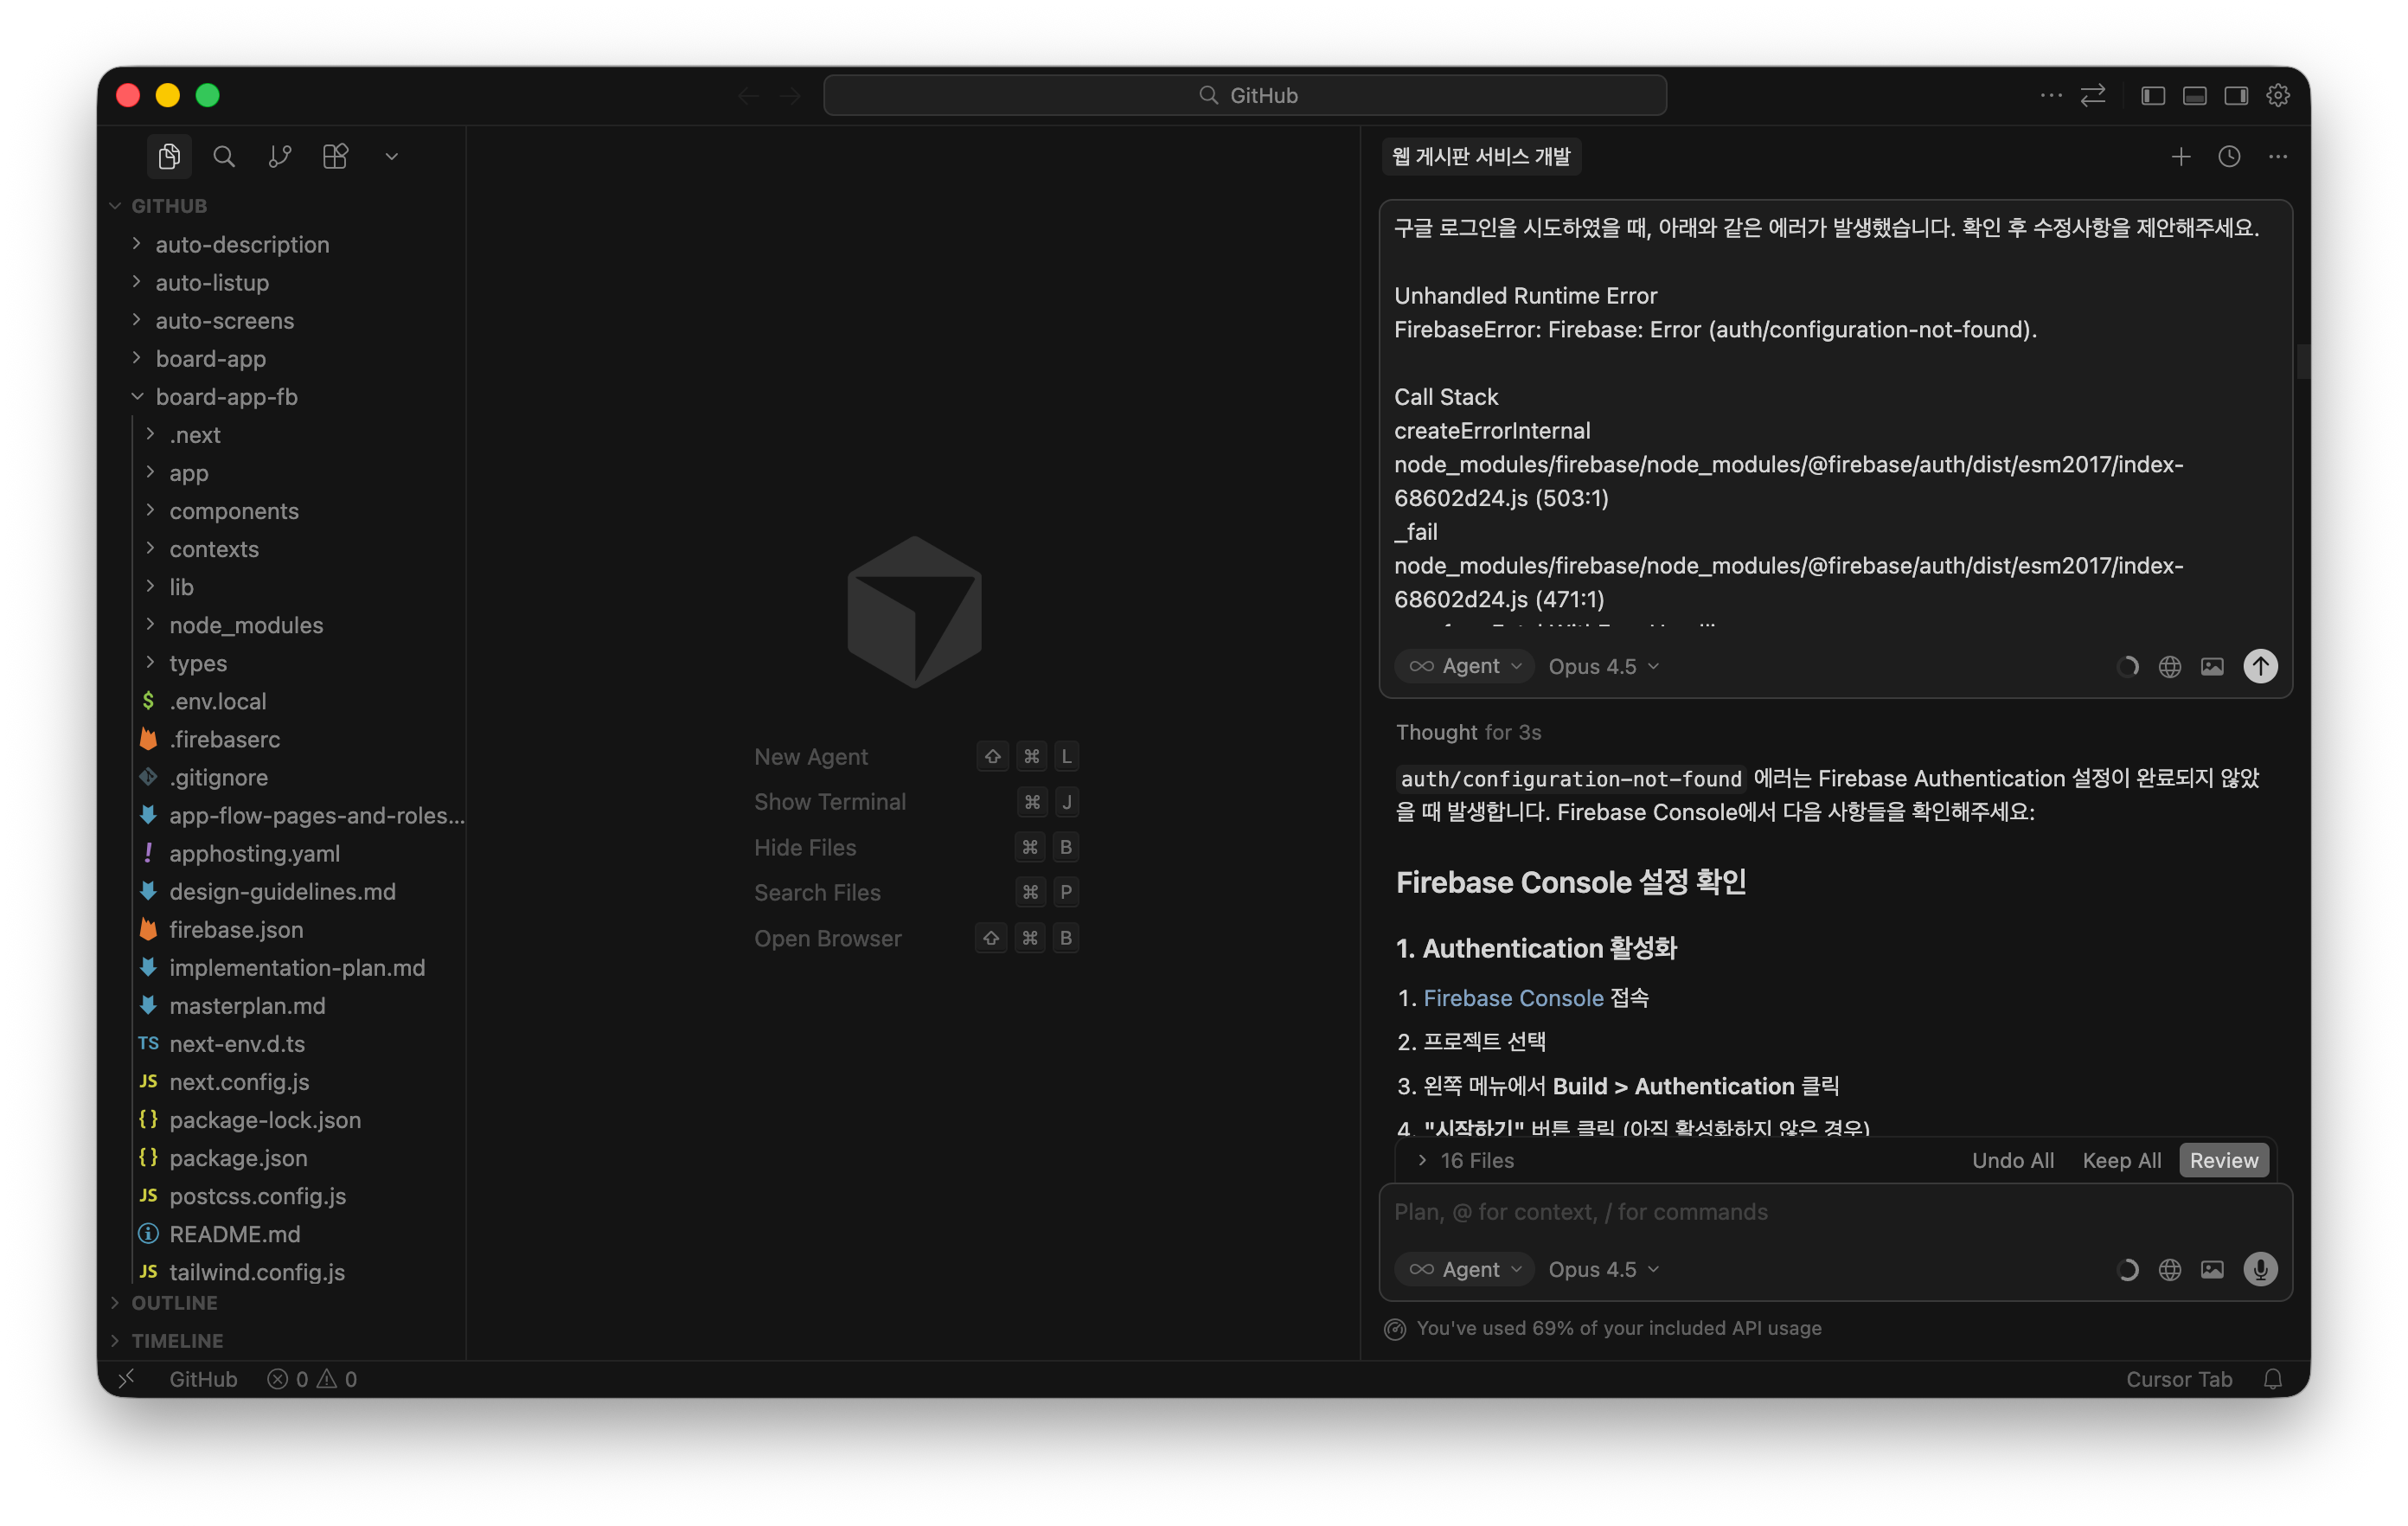Click the chat history clock icon
The height and width of the screenshot is (1526, 2408).
click(2229, 156)
